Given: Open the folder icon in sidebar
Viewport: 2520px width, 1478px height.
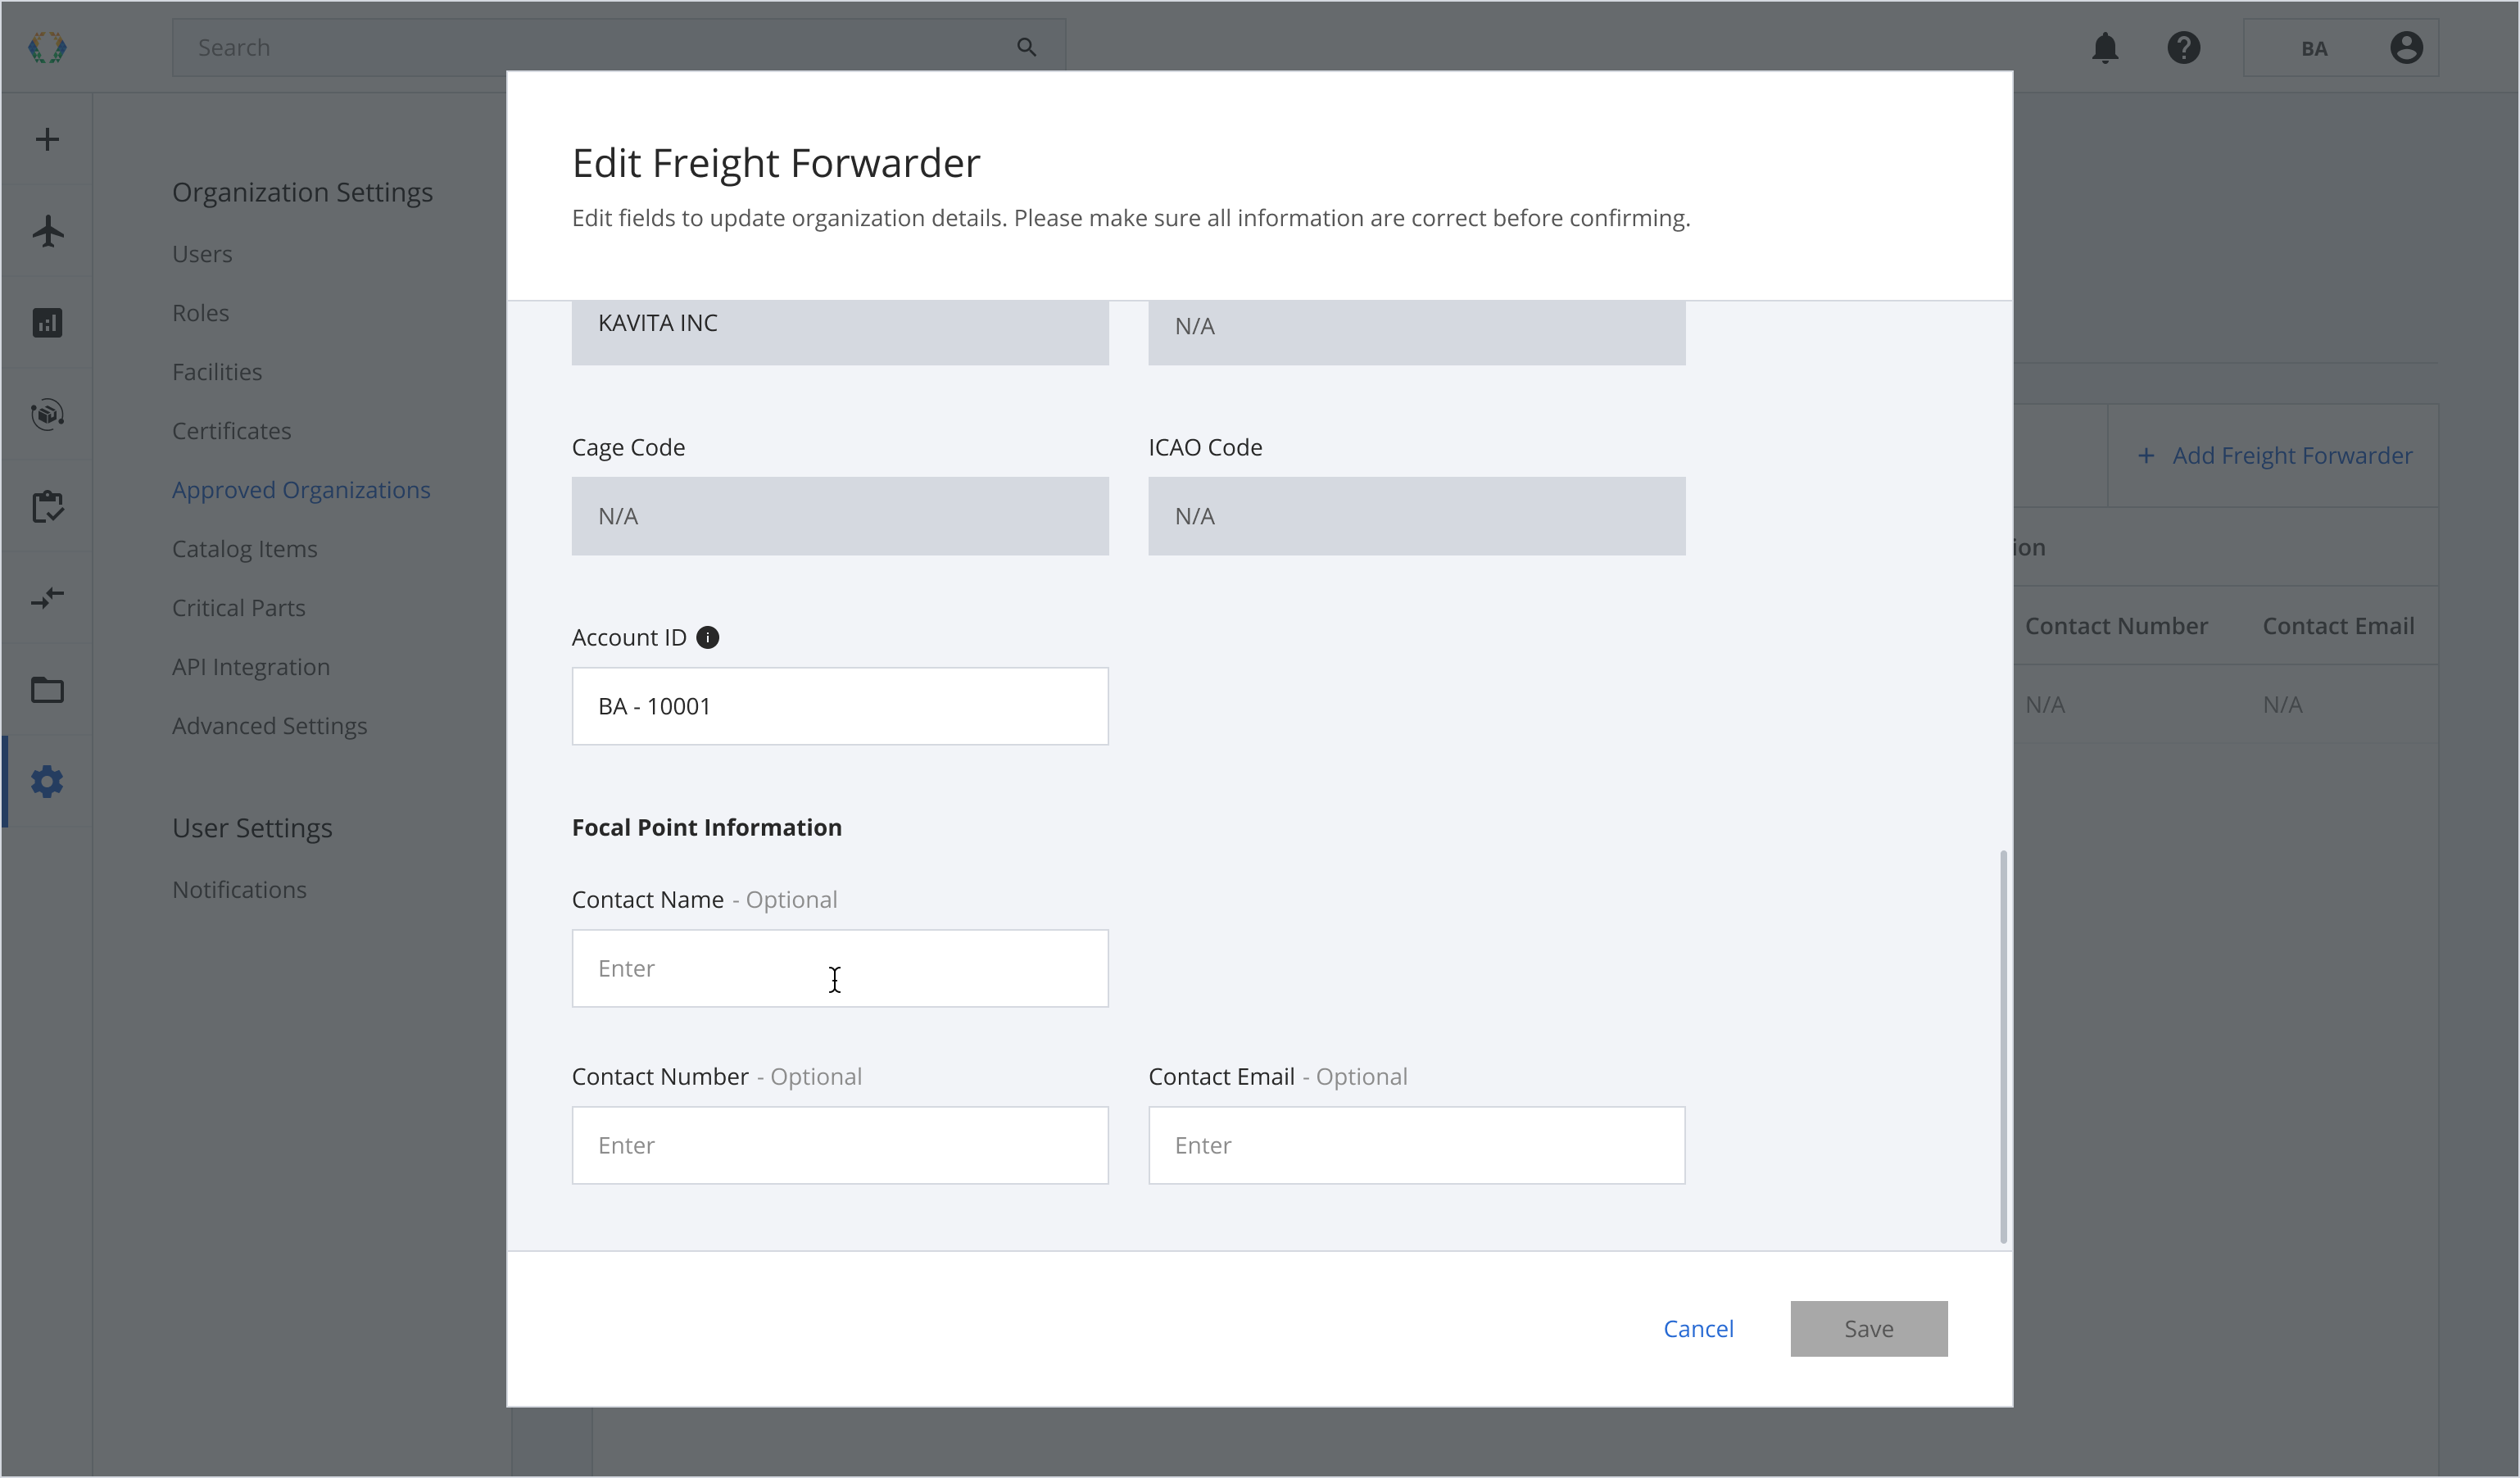Looking at the screenshot, I should [x=47, y=690].
